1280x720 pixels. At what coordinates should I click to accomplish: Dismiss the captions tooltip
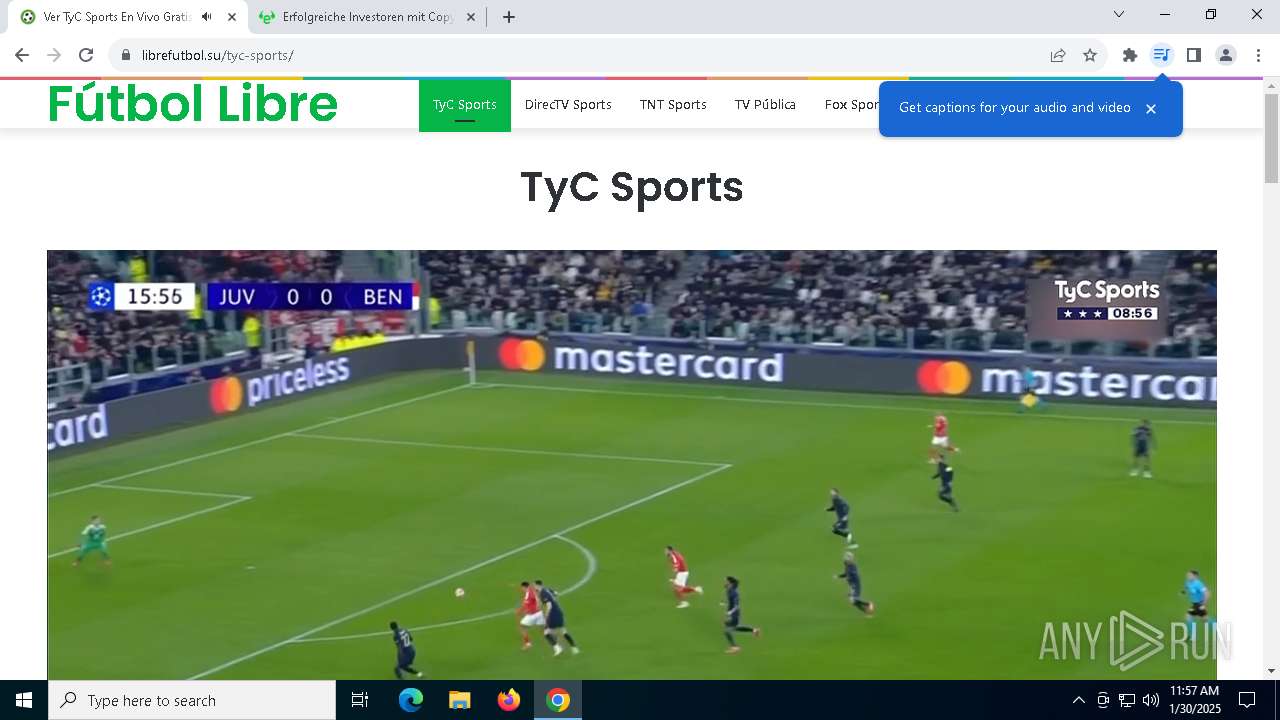tap(1151, 108)
